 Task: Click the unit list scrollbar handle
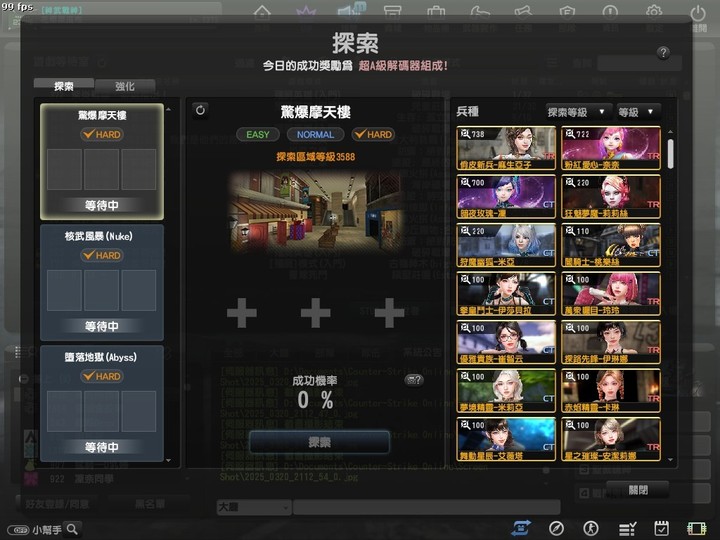(x=670, y=154)
